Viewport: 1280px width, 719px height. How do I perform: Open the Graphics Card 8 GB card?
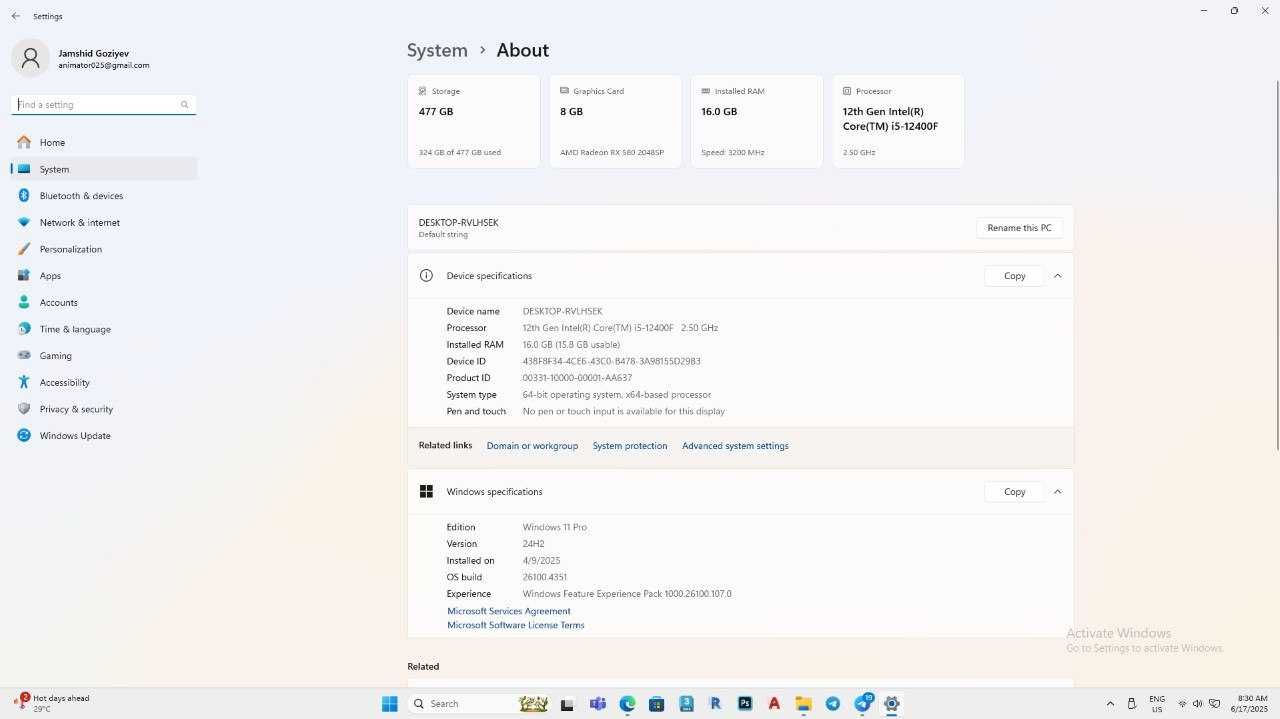[x=615, y=121]
